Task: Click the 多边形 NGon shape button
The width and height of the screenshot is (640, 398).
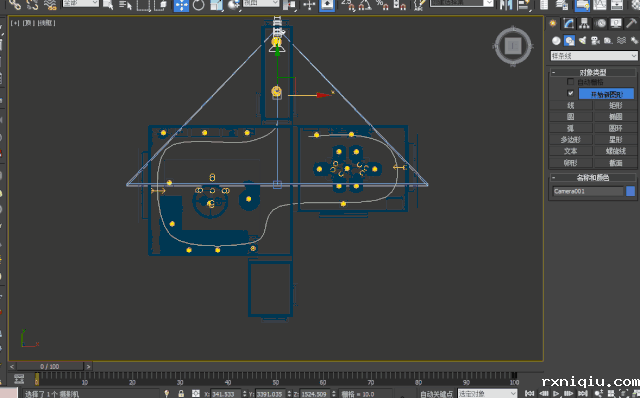Action: [x=571, y=140]
